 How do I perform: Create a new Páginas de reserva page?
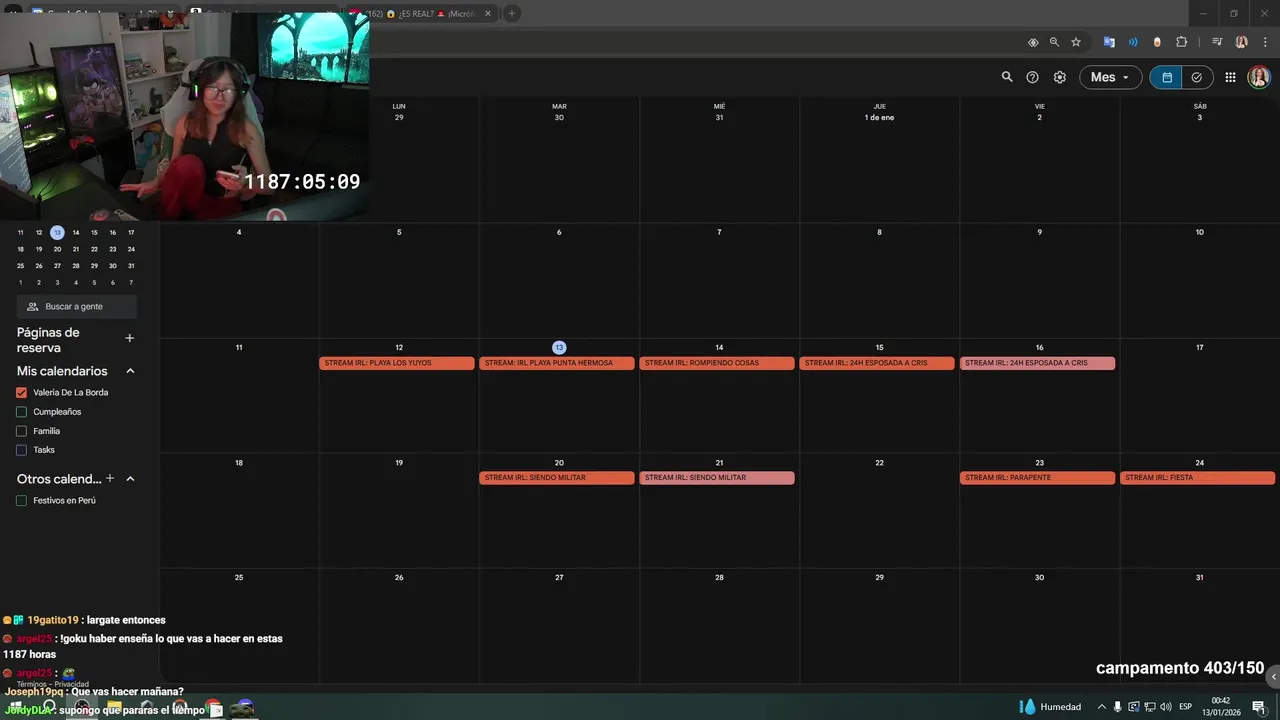(129, 338)
